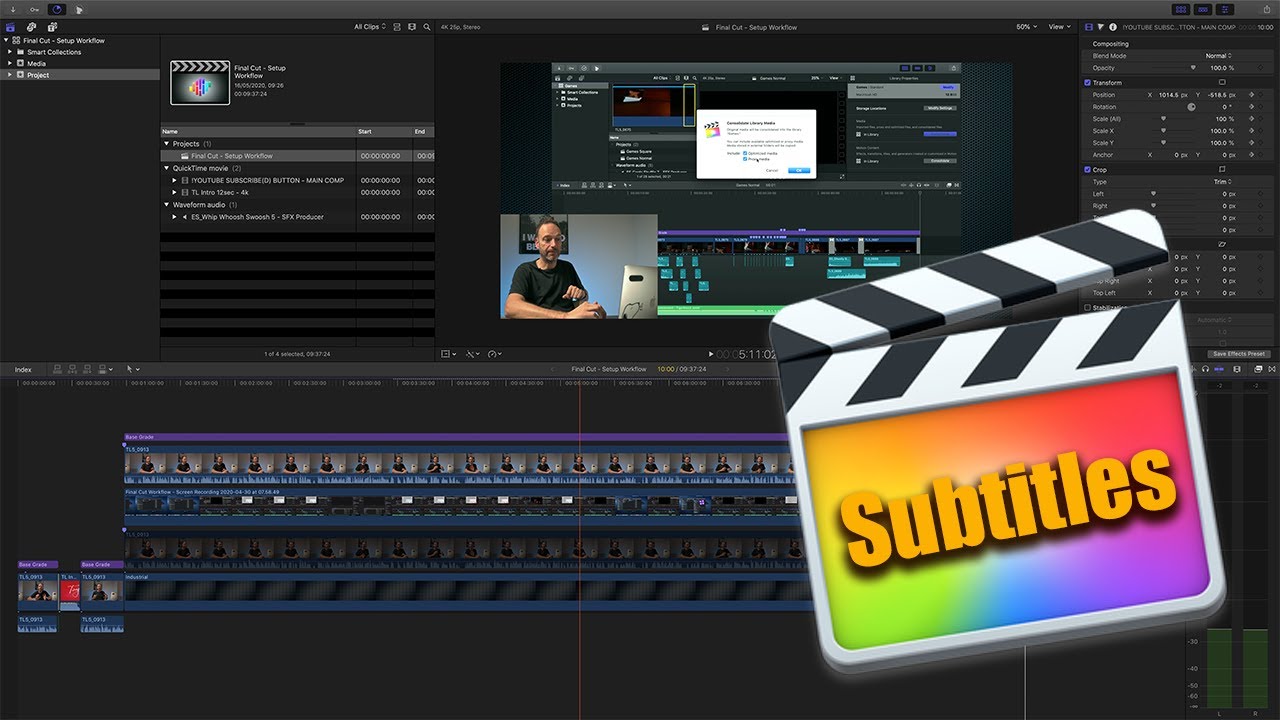Select Final Cut - Setup Workflow project row

pos(297,156)
